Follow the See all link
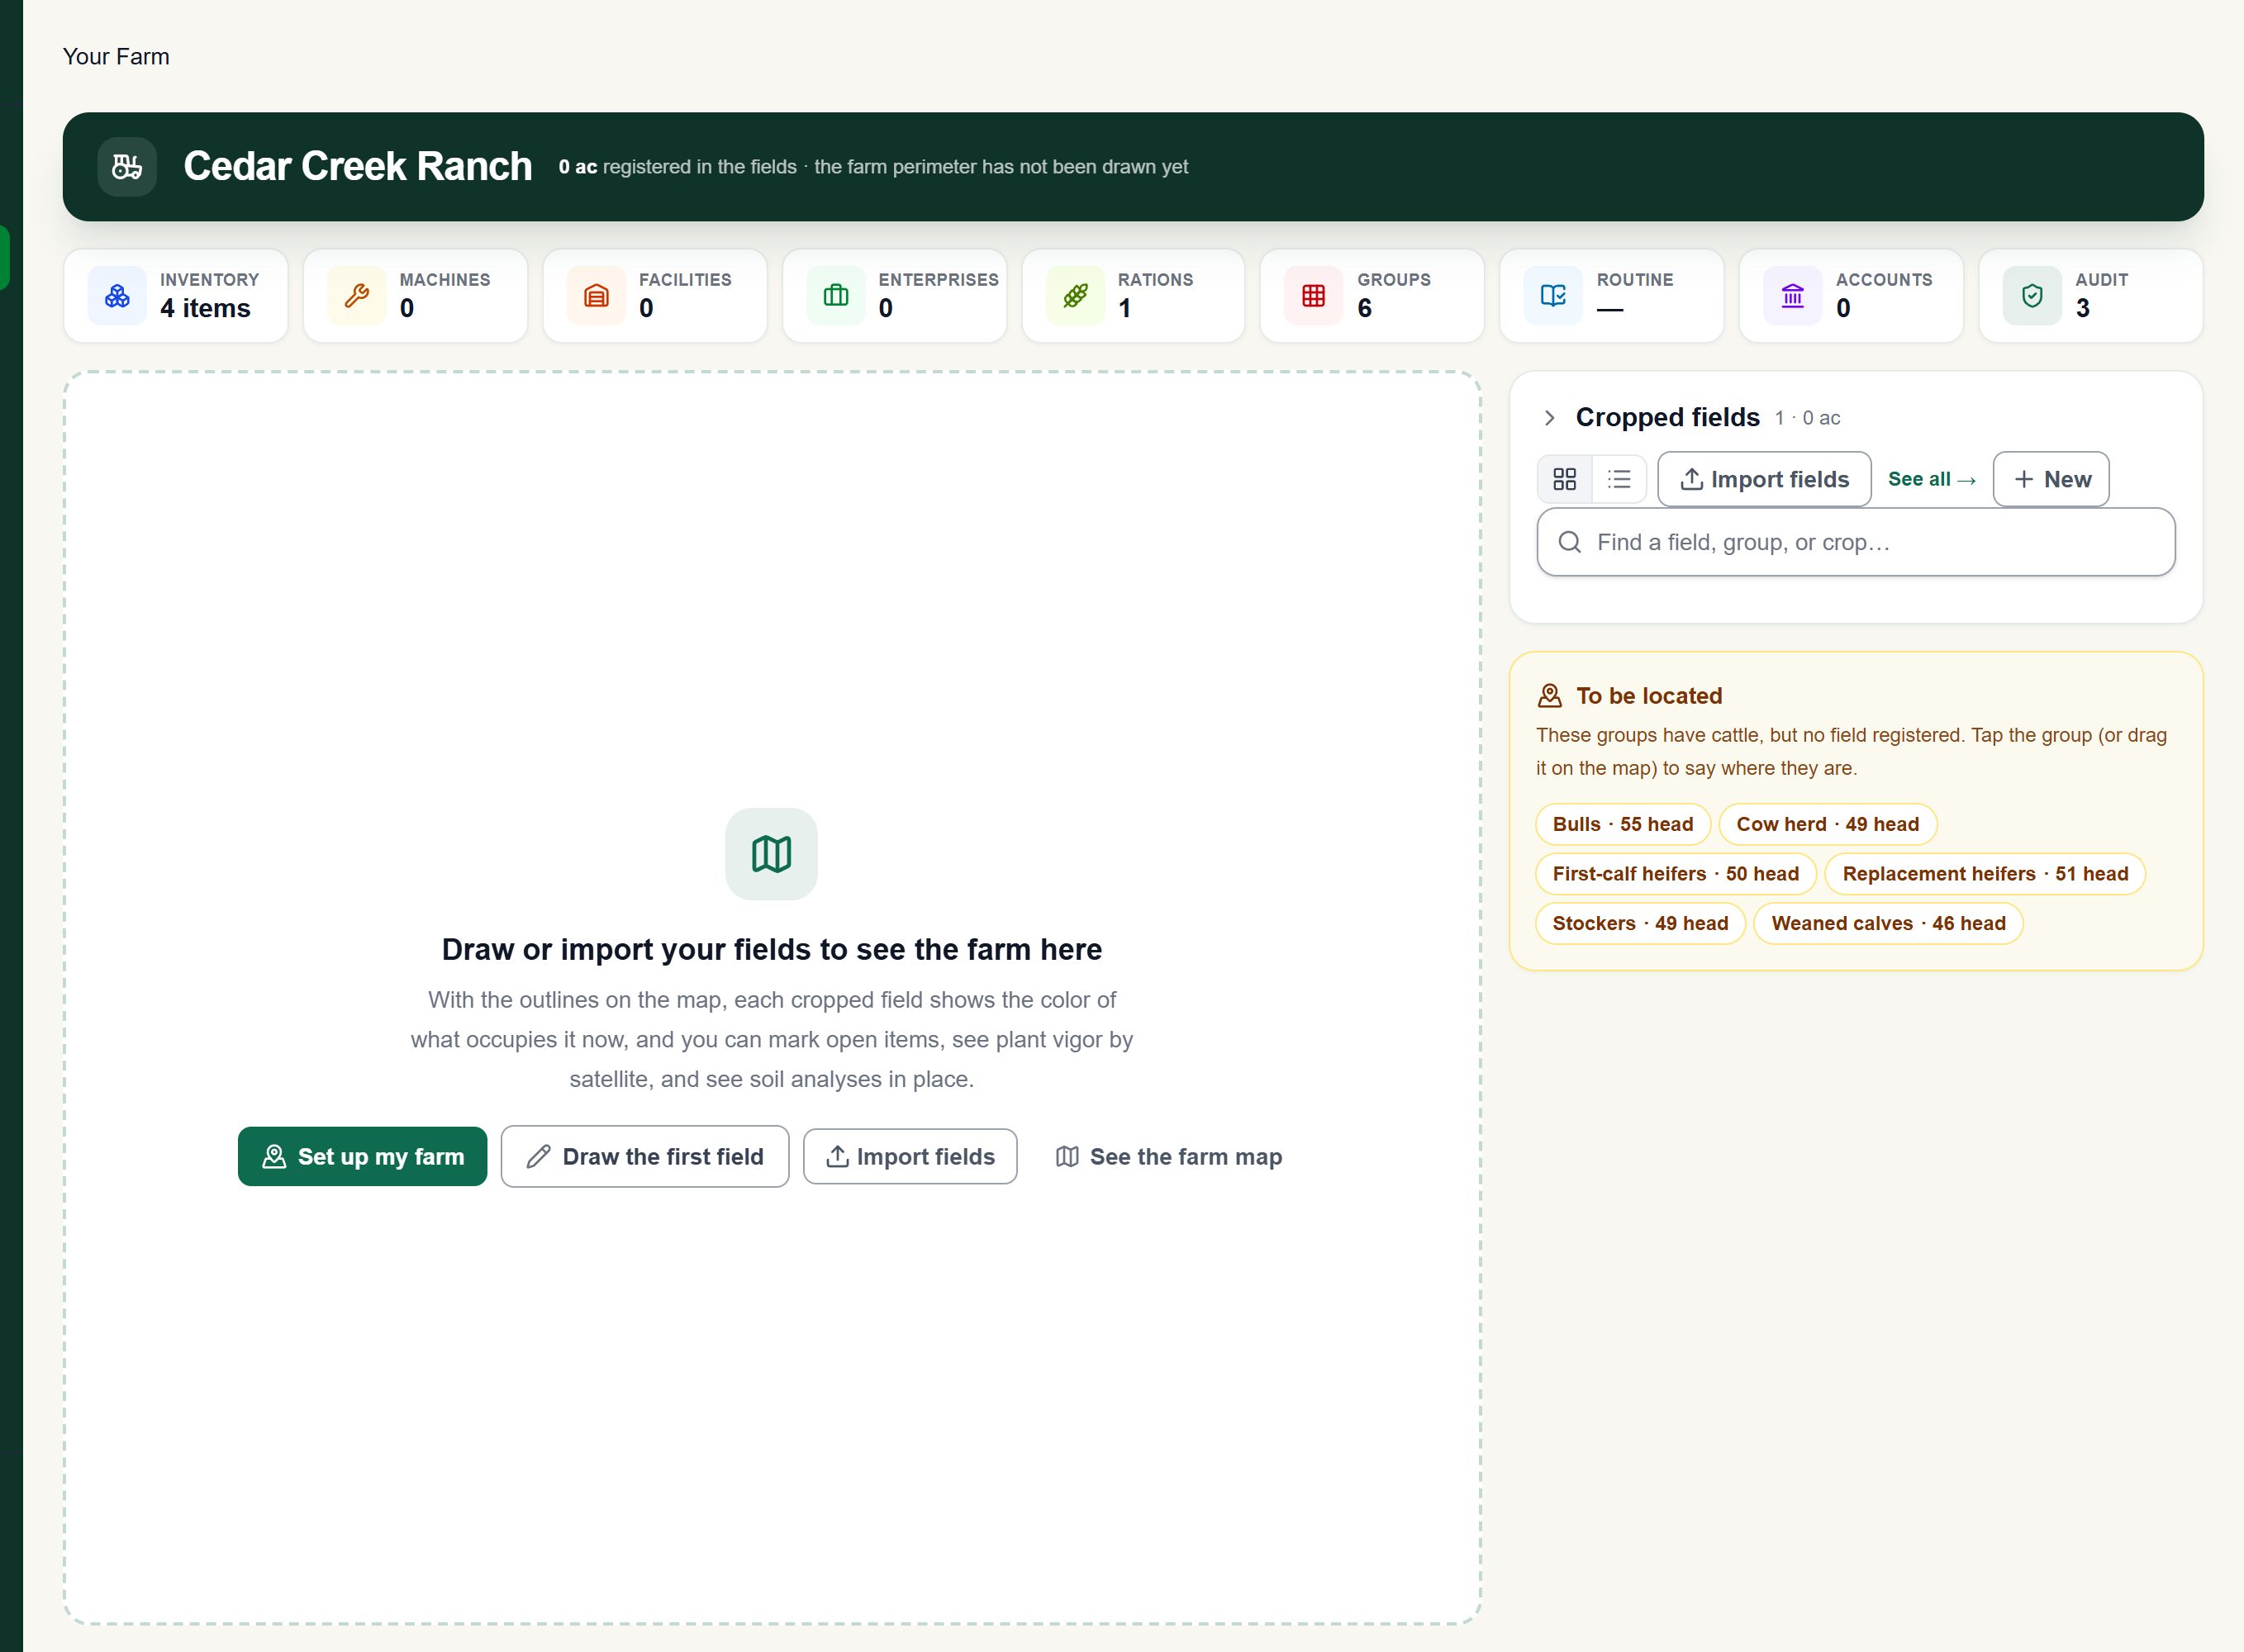 [x=1932, y=479]
